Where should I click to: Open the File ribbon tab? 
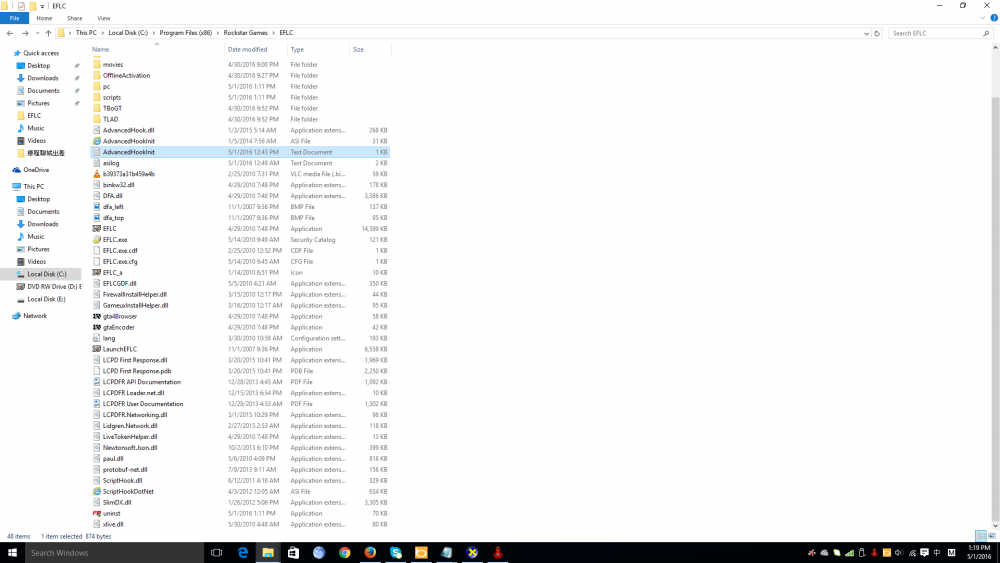pos(14,18)
